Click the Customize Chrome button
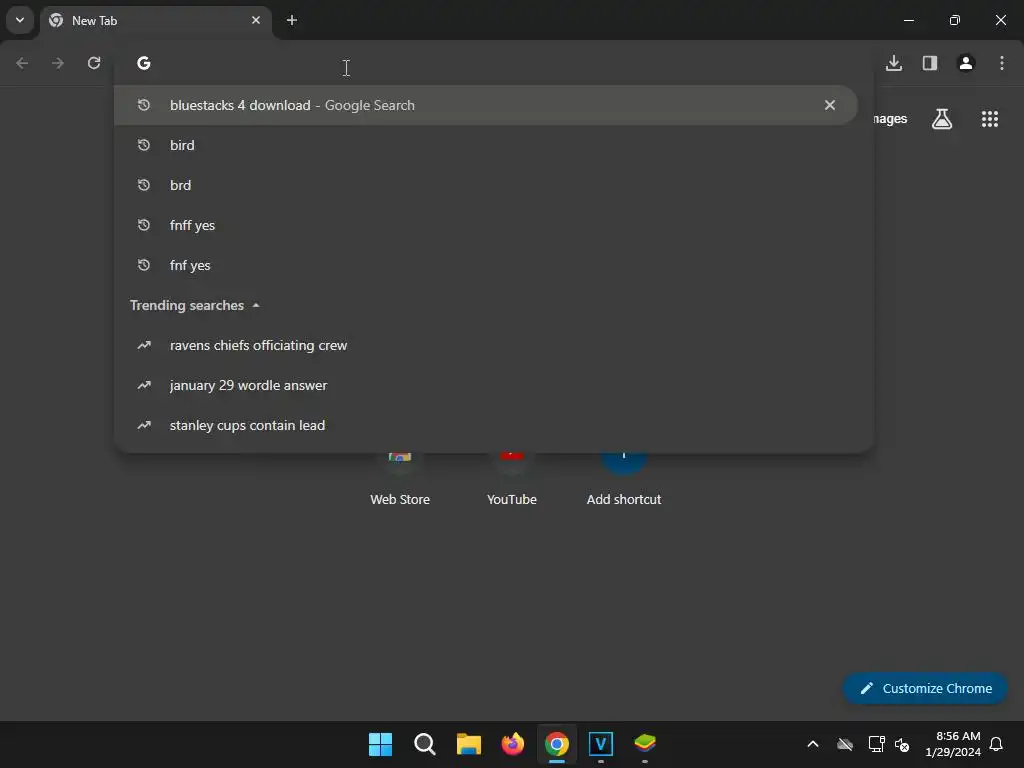The image size is (1024, 768). pyautogui.click(x=925, y=688)
